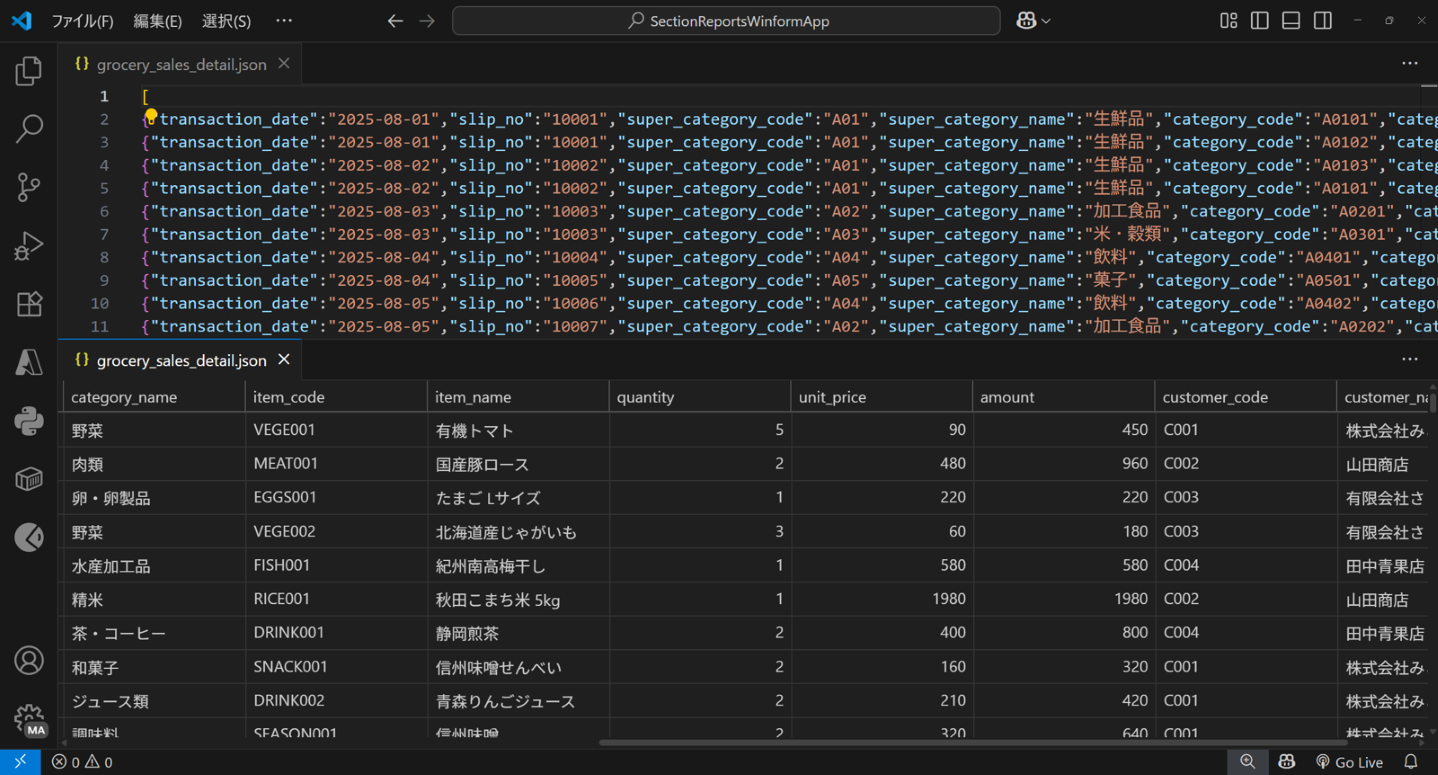The image size is (1438, 775).
Task: Click the errors and warnings status indicator
Action: [x=82, y=762]
